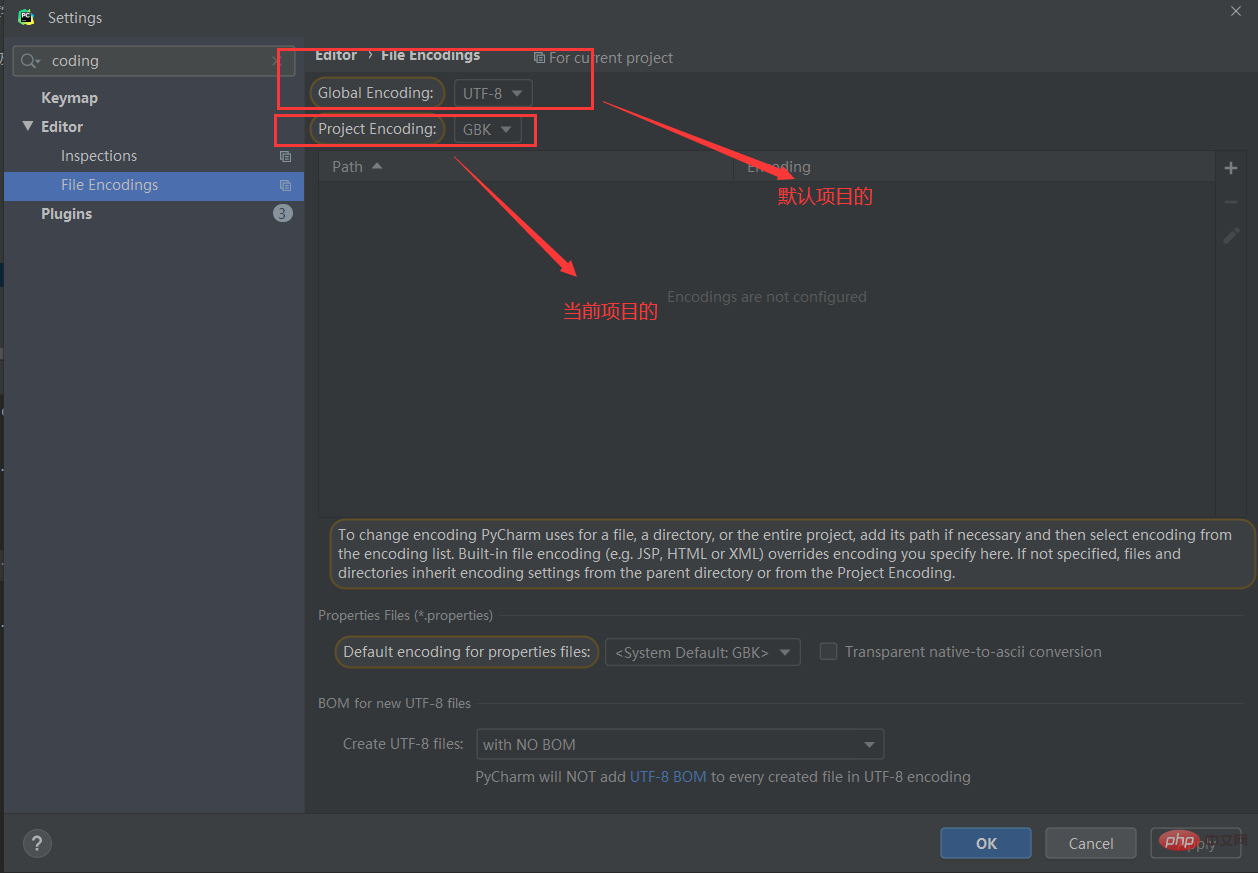Open the Project Encoding dropdown
Image resolution: width=1258 pixels, height=873 pixels.
(x=488, y=129)
